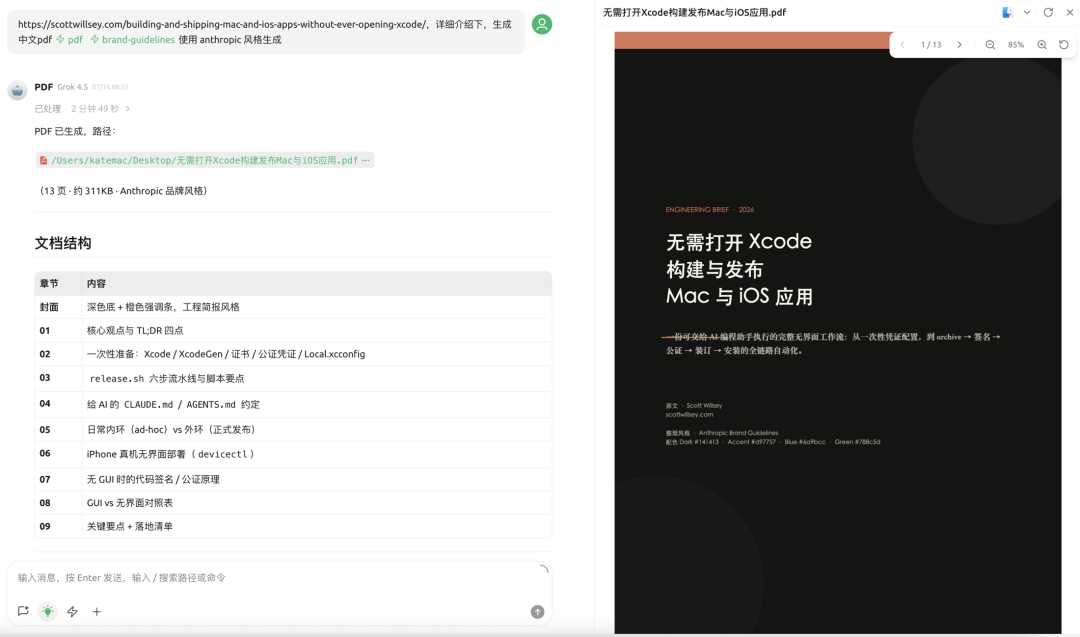
Task: Click the Grok 4.5 model label
Action: (72, 87)
